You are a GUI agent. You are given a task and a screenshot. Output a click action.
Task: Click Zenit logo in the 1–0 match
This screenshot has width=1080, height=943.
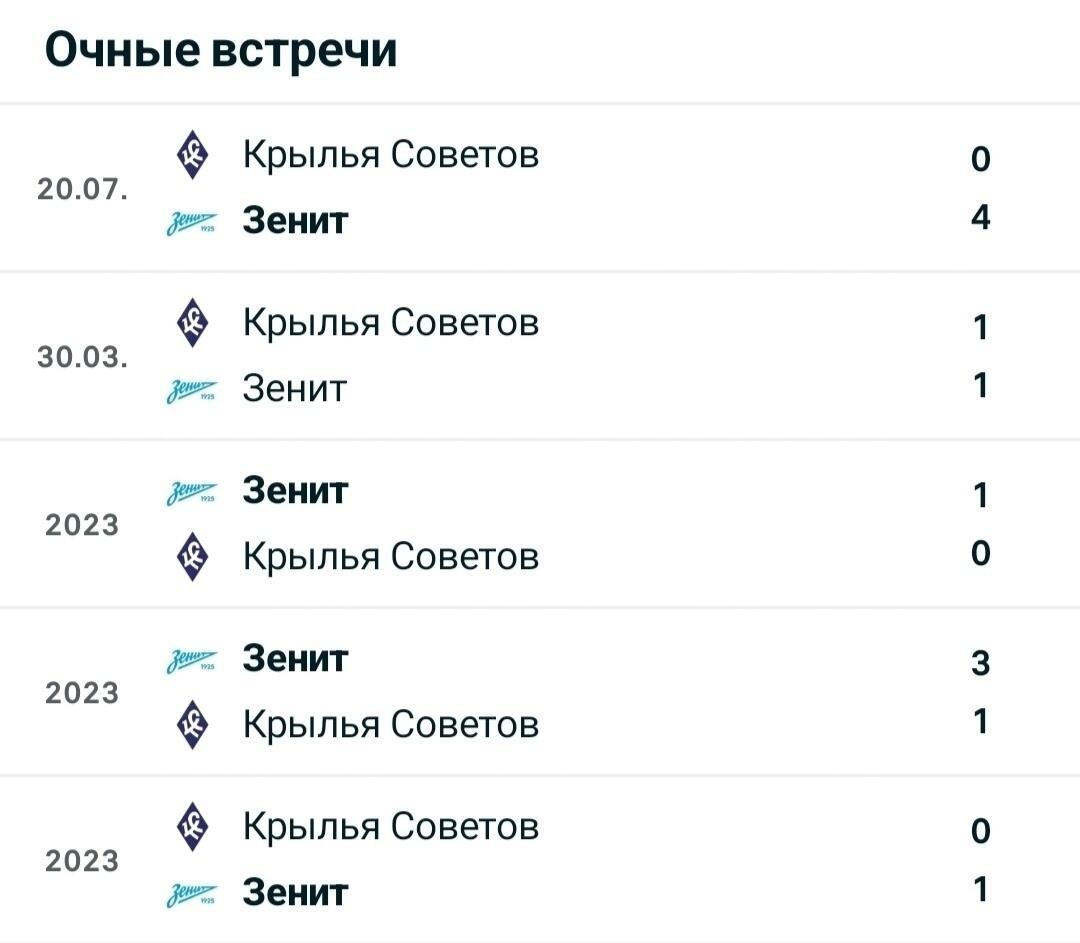[x=192, y=493]
